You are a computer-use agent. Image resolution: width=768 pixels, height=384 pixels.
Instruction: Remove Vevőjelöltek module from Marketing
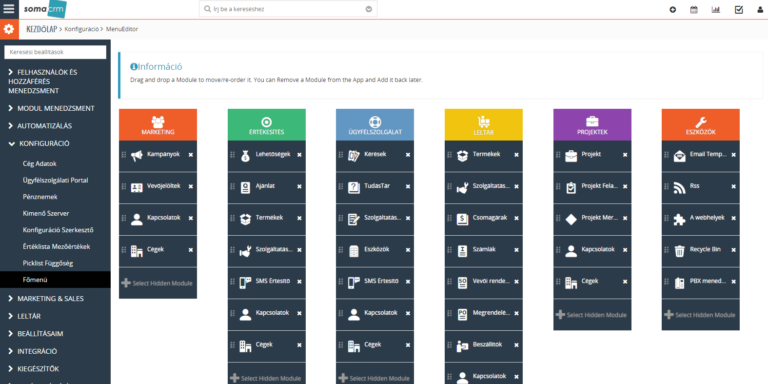pyautogui.click(x=191, y=187)
